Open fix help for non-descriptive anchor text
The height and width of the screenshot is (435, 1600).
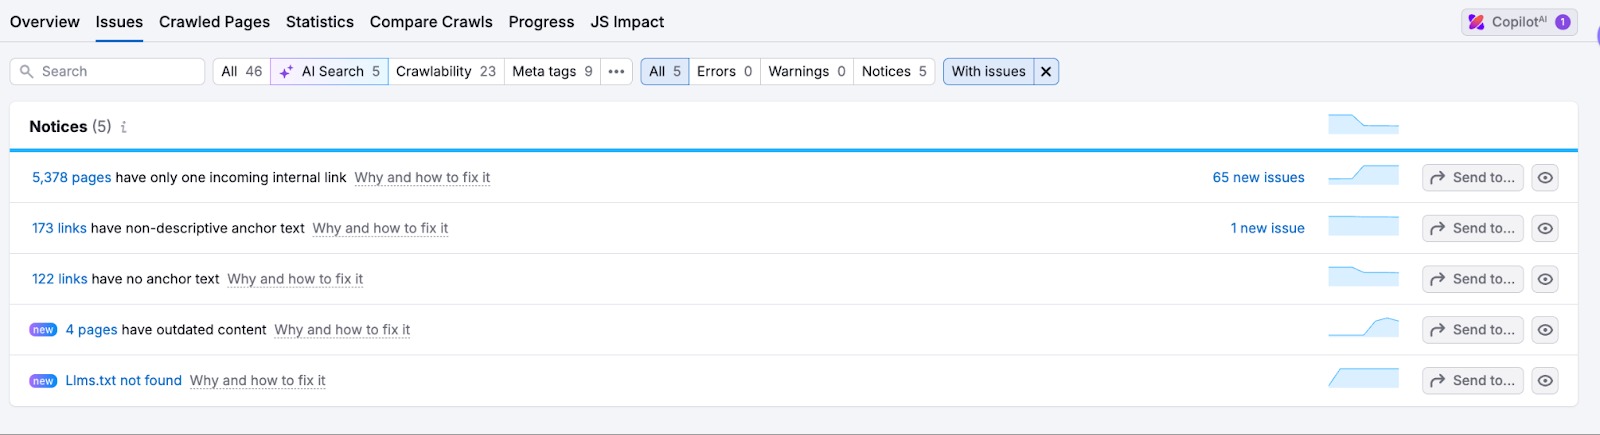(x=380, y=228)
